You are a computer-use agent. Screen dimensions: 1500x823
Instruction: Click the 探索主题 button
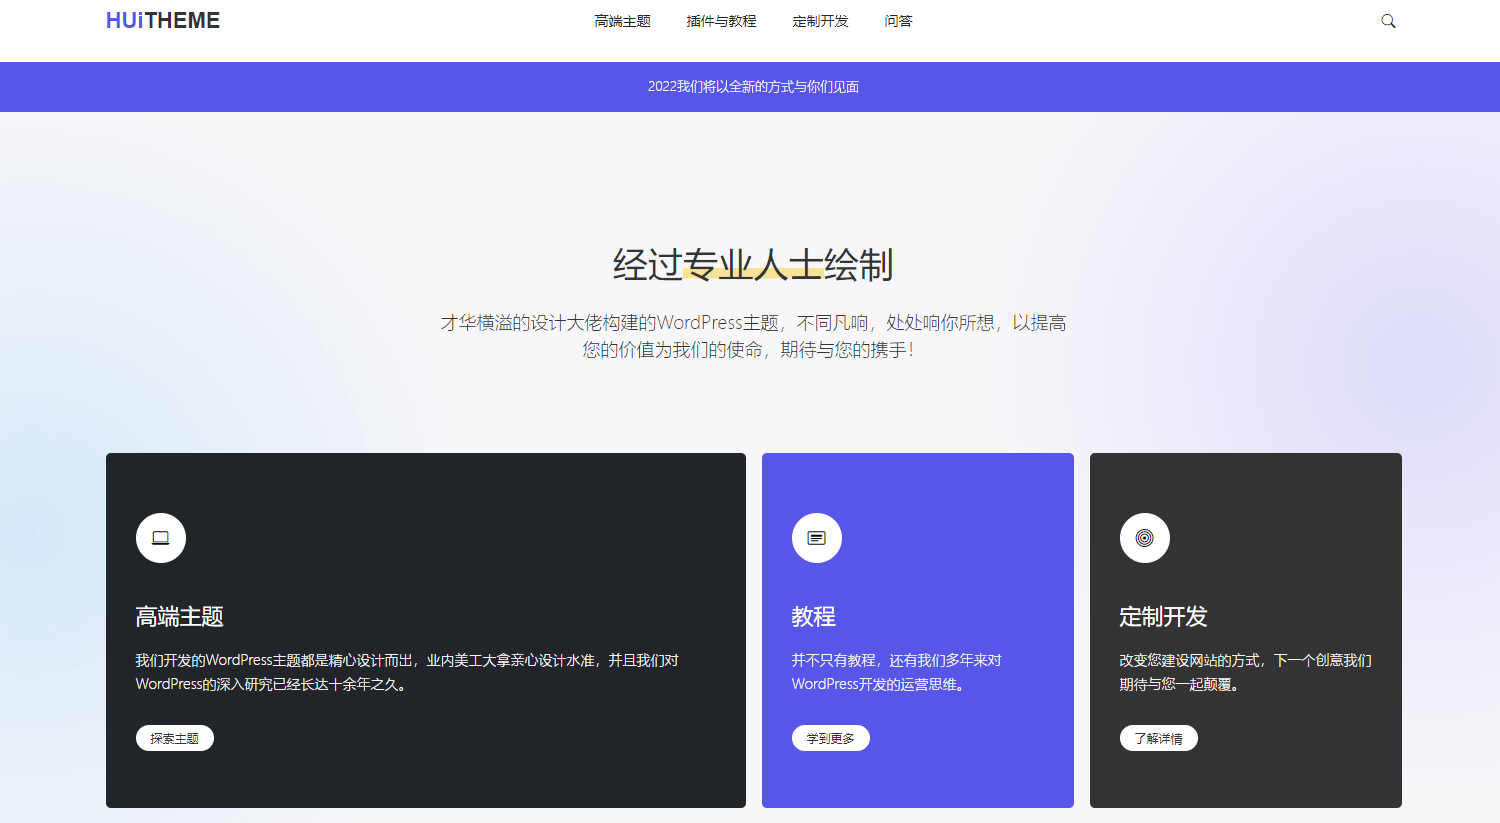click(x=174, y=738)
